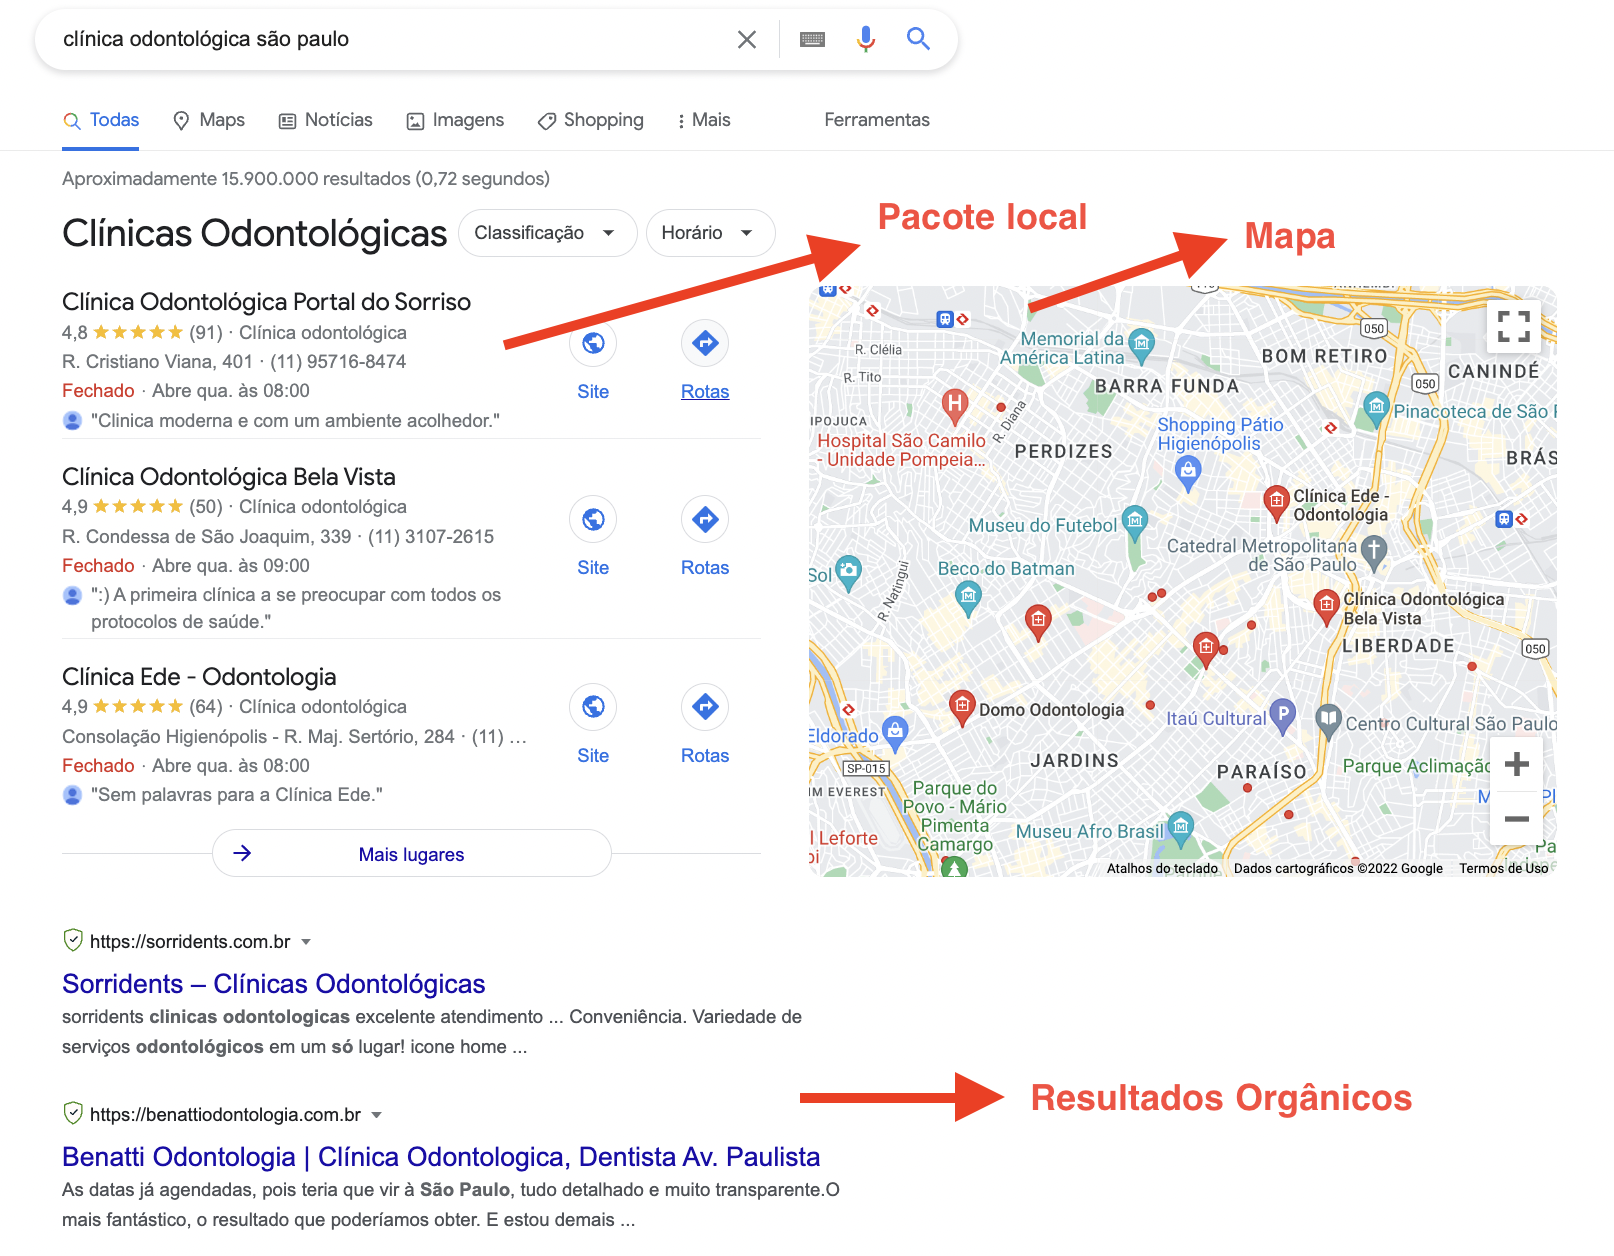Switch to the Notícias tab

point(325,120)
